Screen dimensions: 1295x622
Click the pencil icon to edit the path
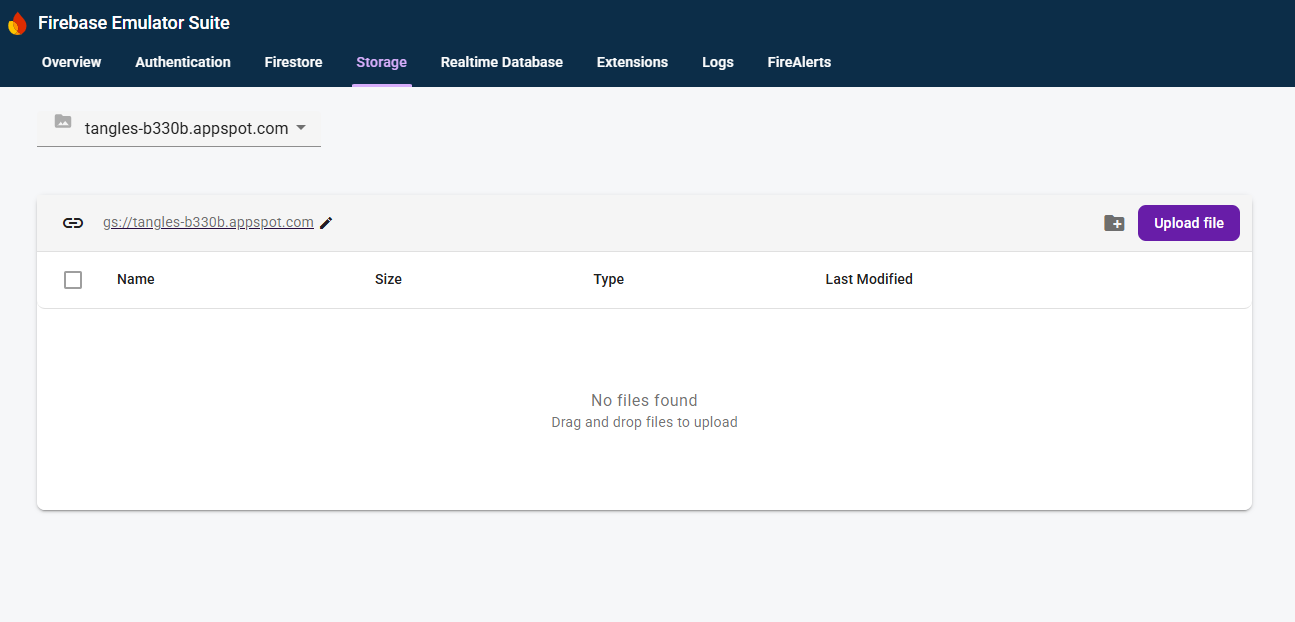pos(326,222)
